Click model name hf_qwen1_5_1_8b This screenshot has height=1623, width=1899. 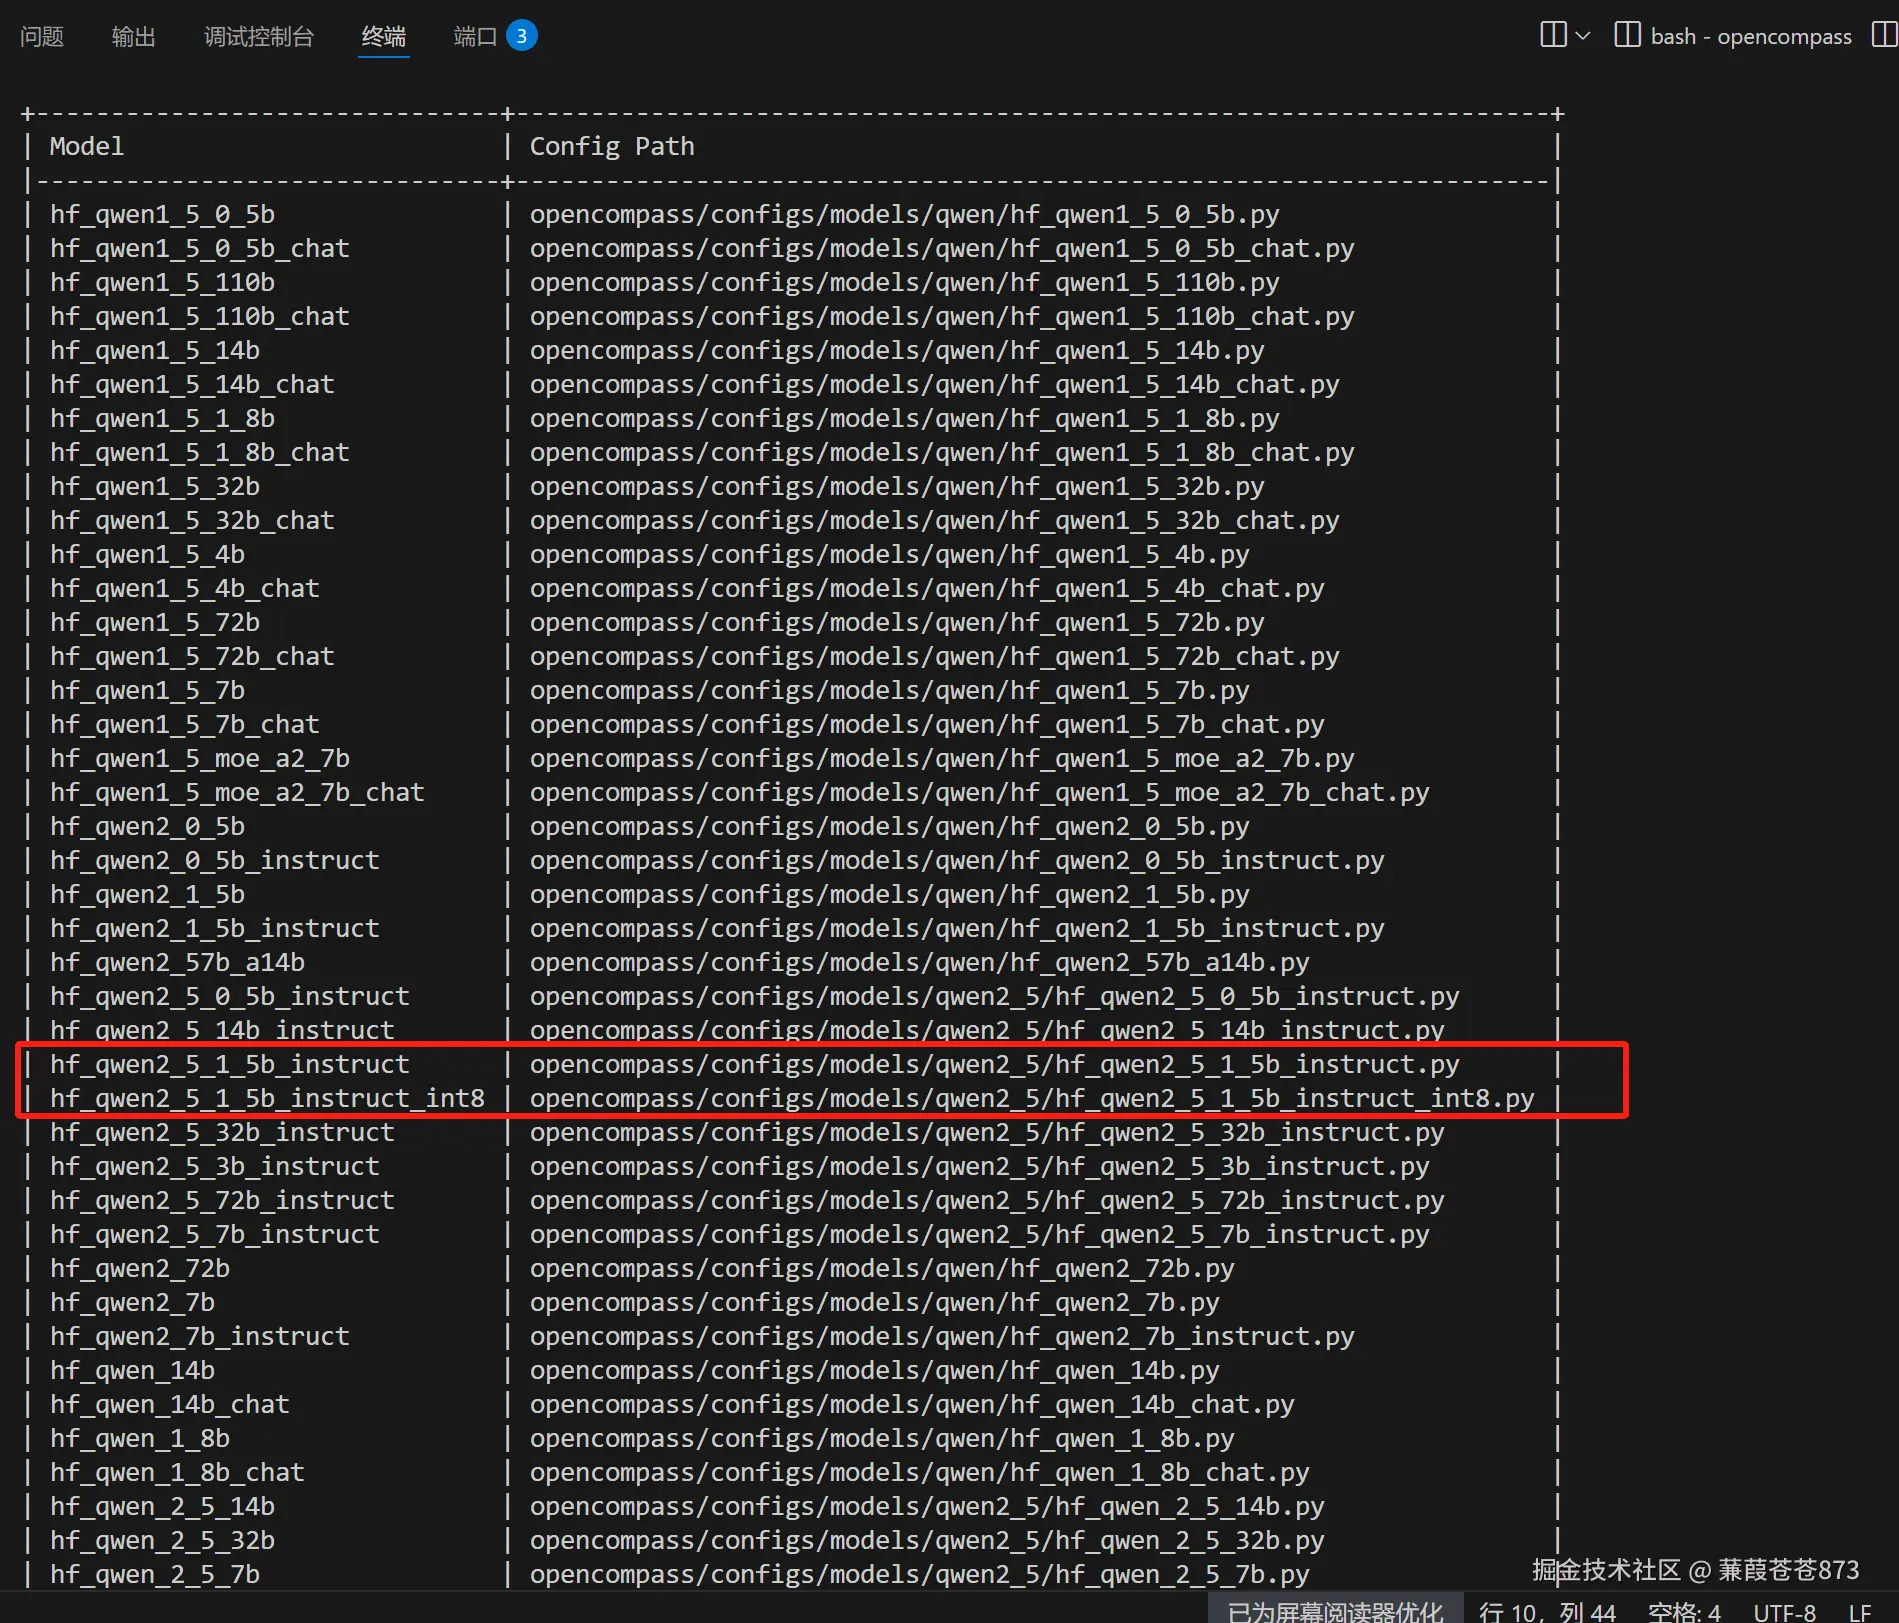(162, 418)
